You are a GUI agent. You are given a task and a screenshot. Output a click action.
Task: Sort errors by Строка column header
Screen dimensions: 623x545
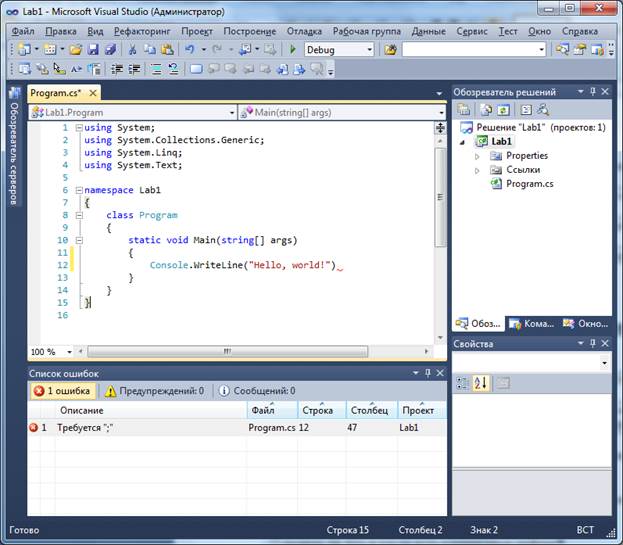coord(322,410)
